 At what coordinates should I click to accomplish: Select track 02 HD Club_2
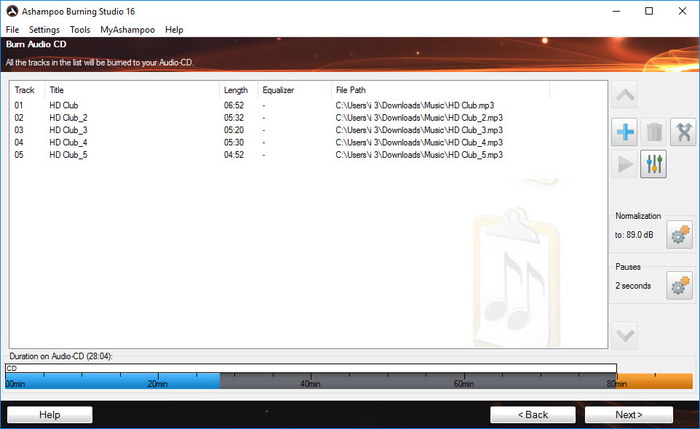[308, 118]
